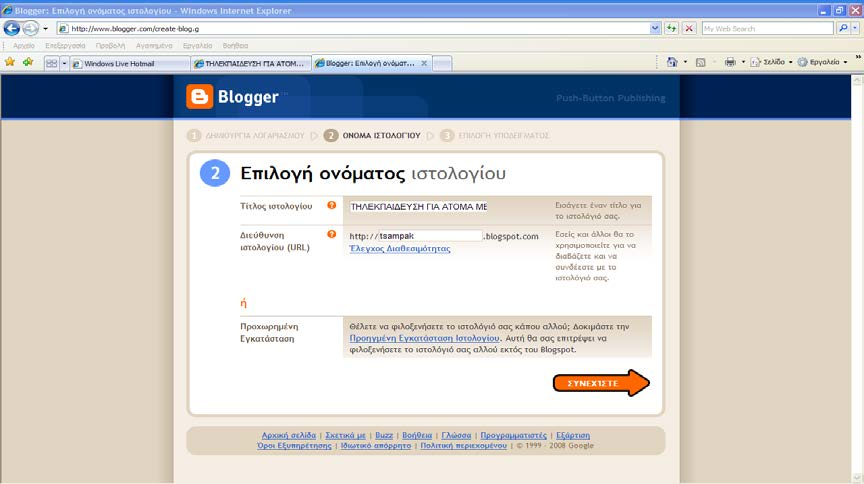This screenshot has height=484, width=864.
Task: Click the browser Forward arrow button
Action: 31,28
